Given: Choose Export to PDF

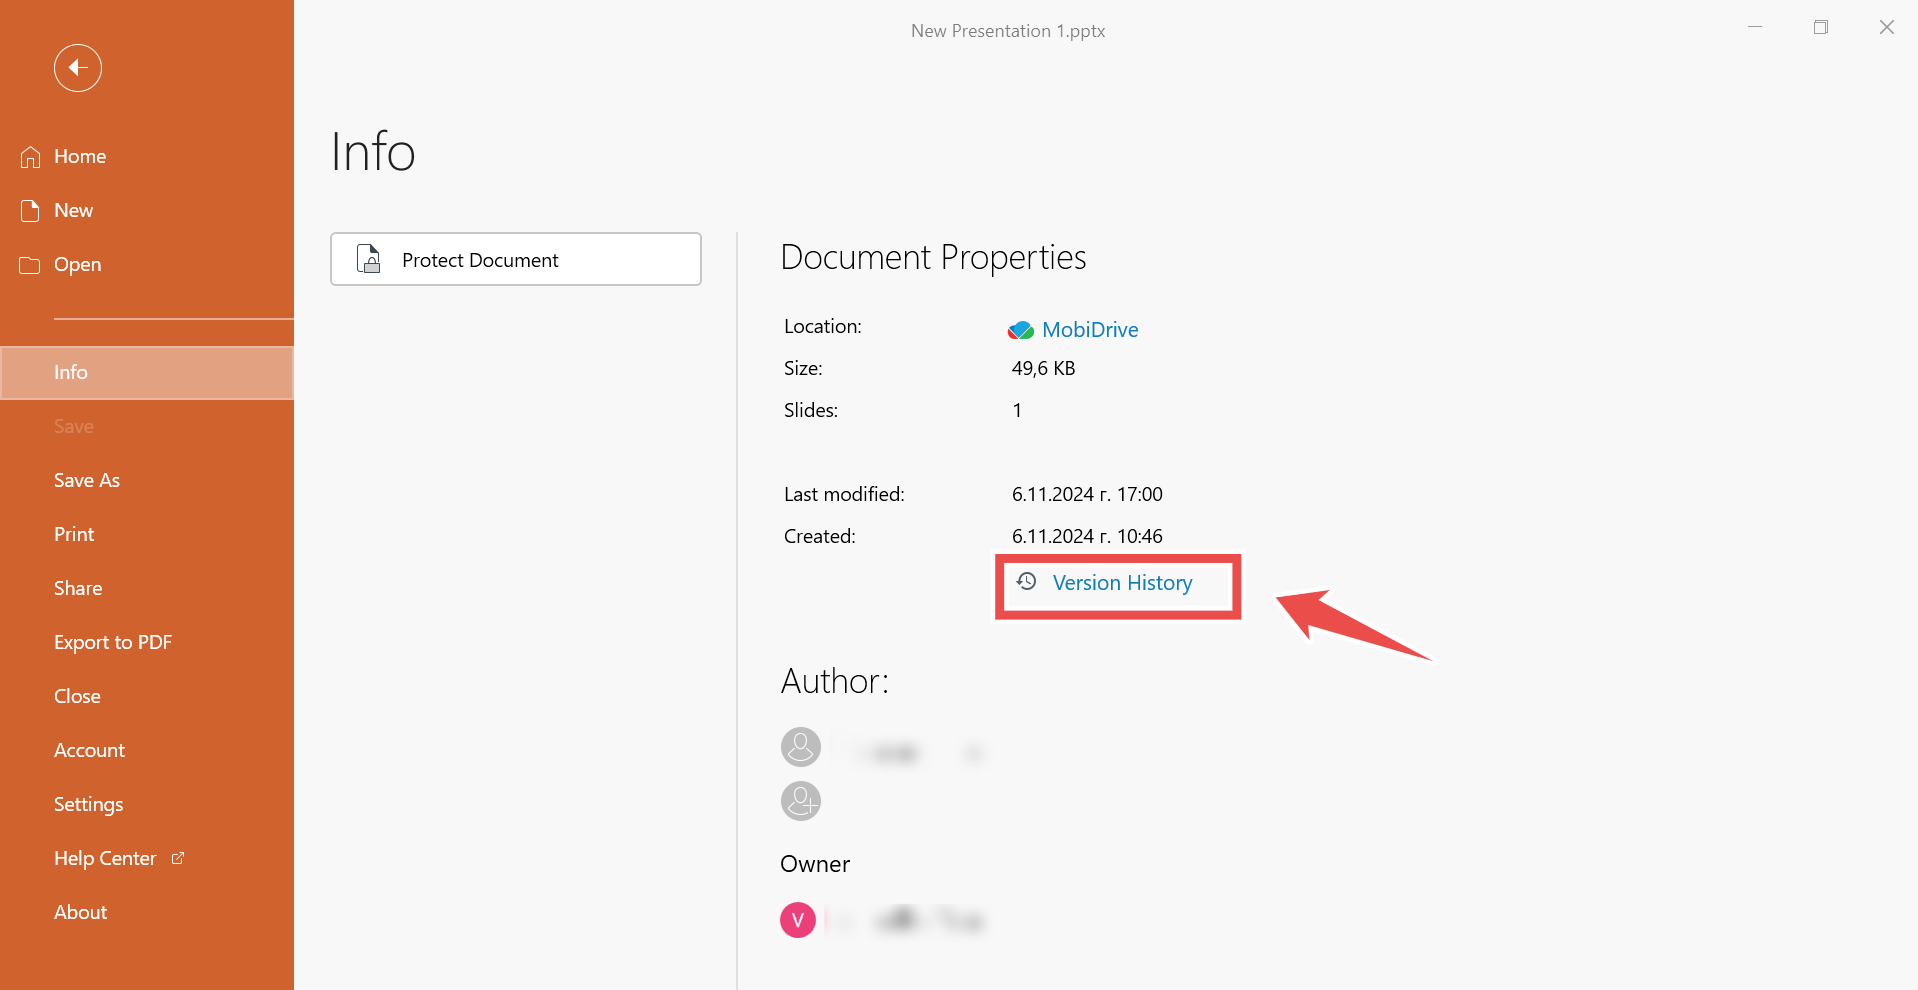Looking at the screenshot, I should [x=113, y=643].
